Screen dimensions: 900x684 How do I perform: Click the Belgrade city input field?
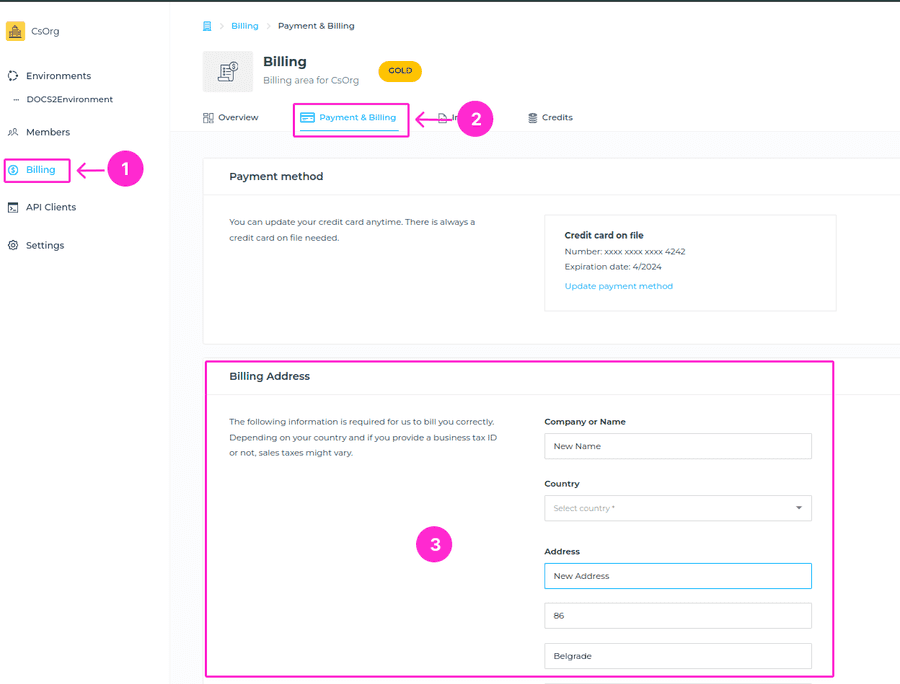click(677, 656)
